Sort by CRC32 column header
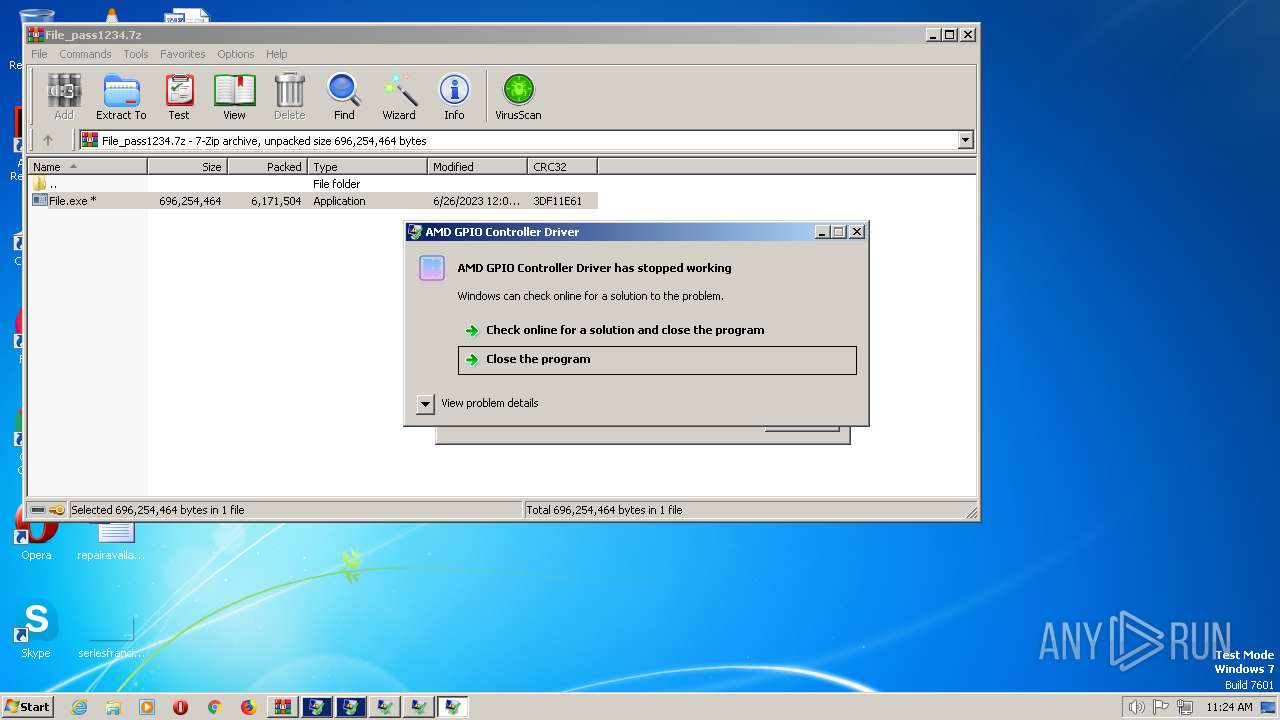1280x720 pixels. tap(563, 167)
